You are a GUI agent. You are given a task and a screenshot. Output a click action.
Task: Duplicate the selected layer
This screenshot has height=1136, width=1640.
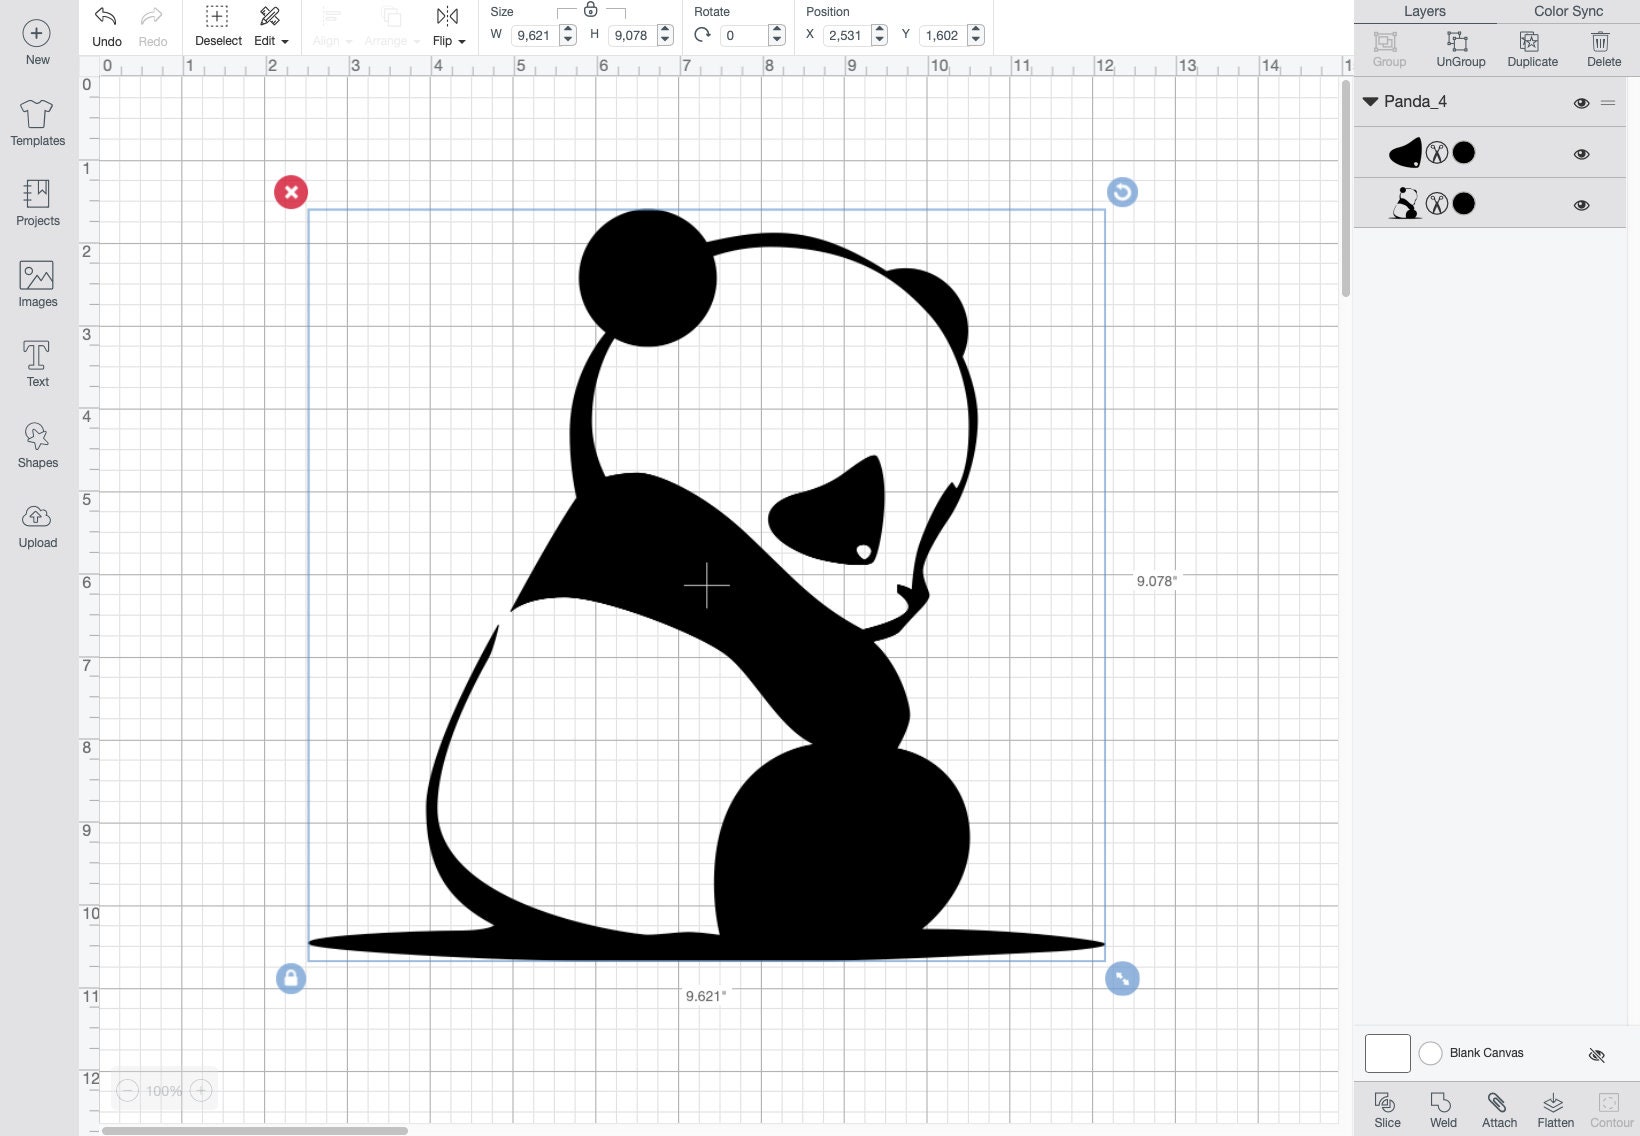point(1531,48)
